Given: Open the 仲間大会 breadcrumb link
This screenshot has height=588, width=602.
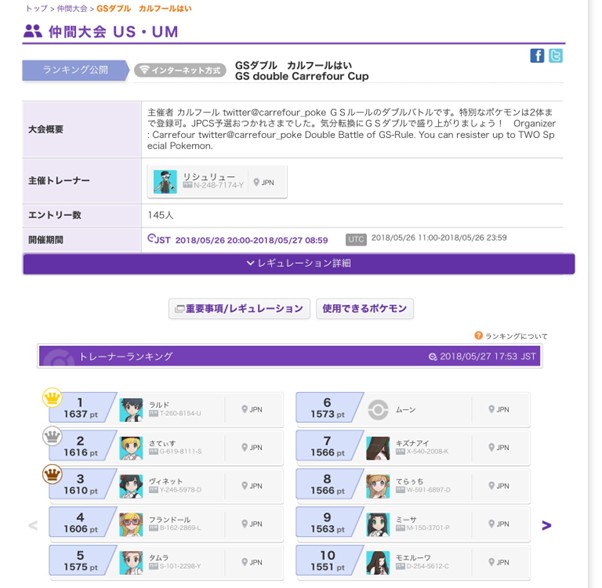Looking at the screenshot, I should pos(72,8).
